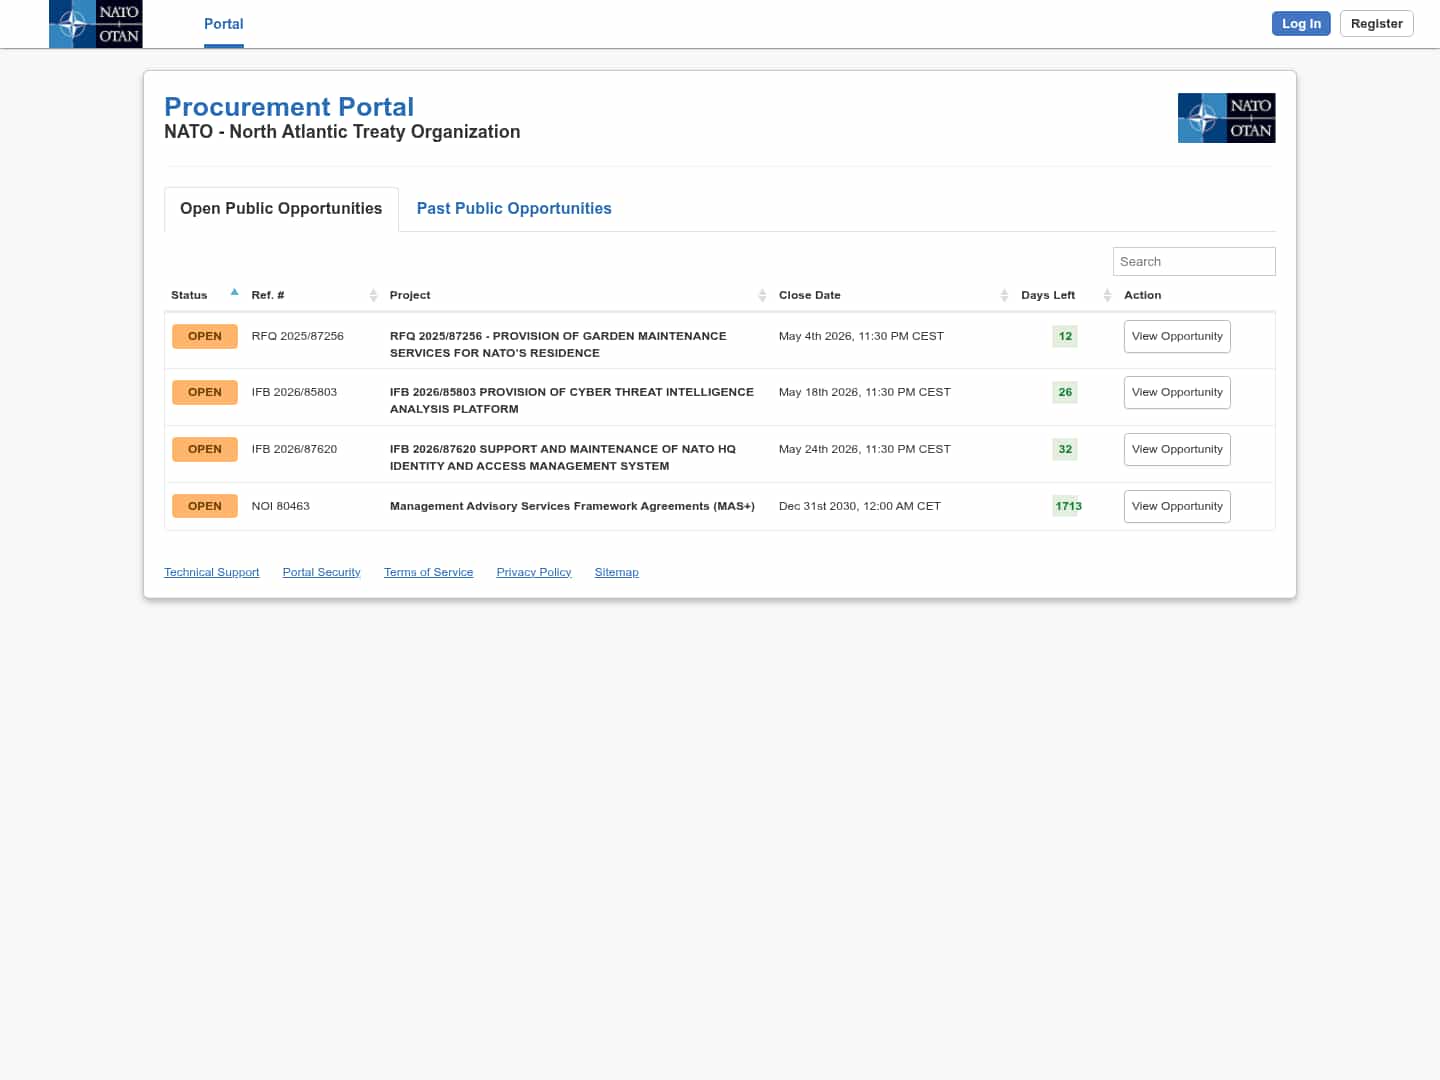This screenshot has width=1440, height=1080.
Task: View Opportunity for NOI 80463
Action: point(1177,507)
